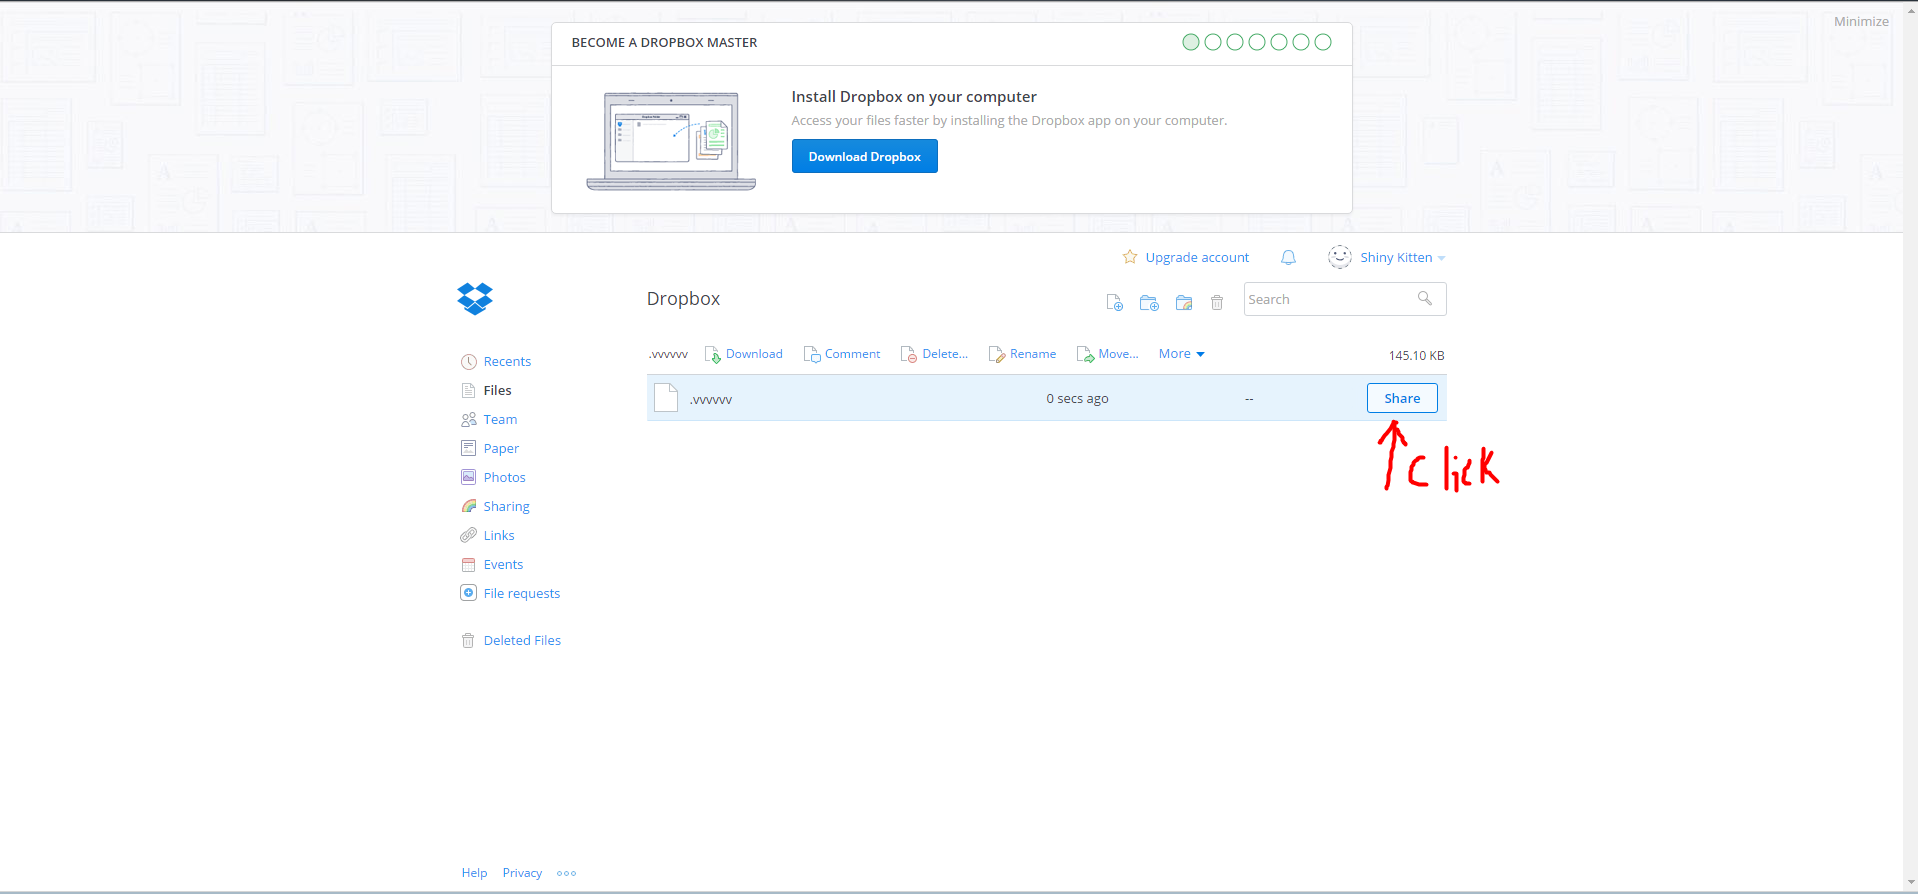Open Deleted Files in the sidebar
Image resolution: width=1918 pixels, height=894 pixels.
click(522, 641)
